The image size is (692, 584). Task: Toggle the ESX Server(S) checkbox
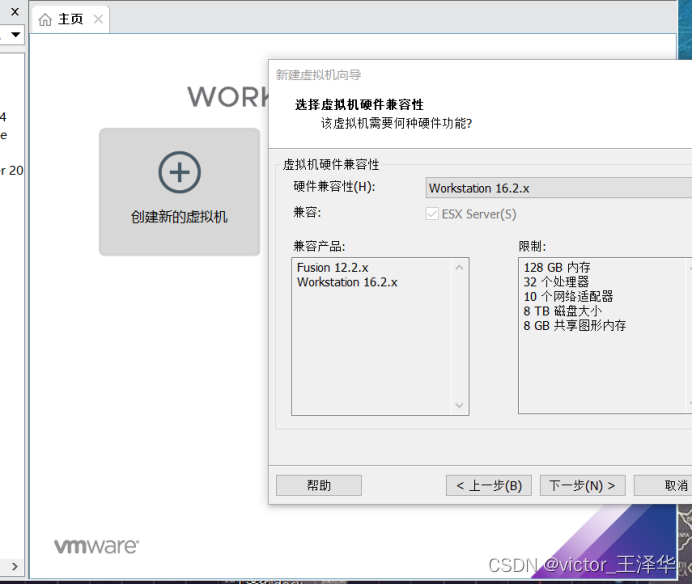432,214
